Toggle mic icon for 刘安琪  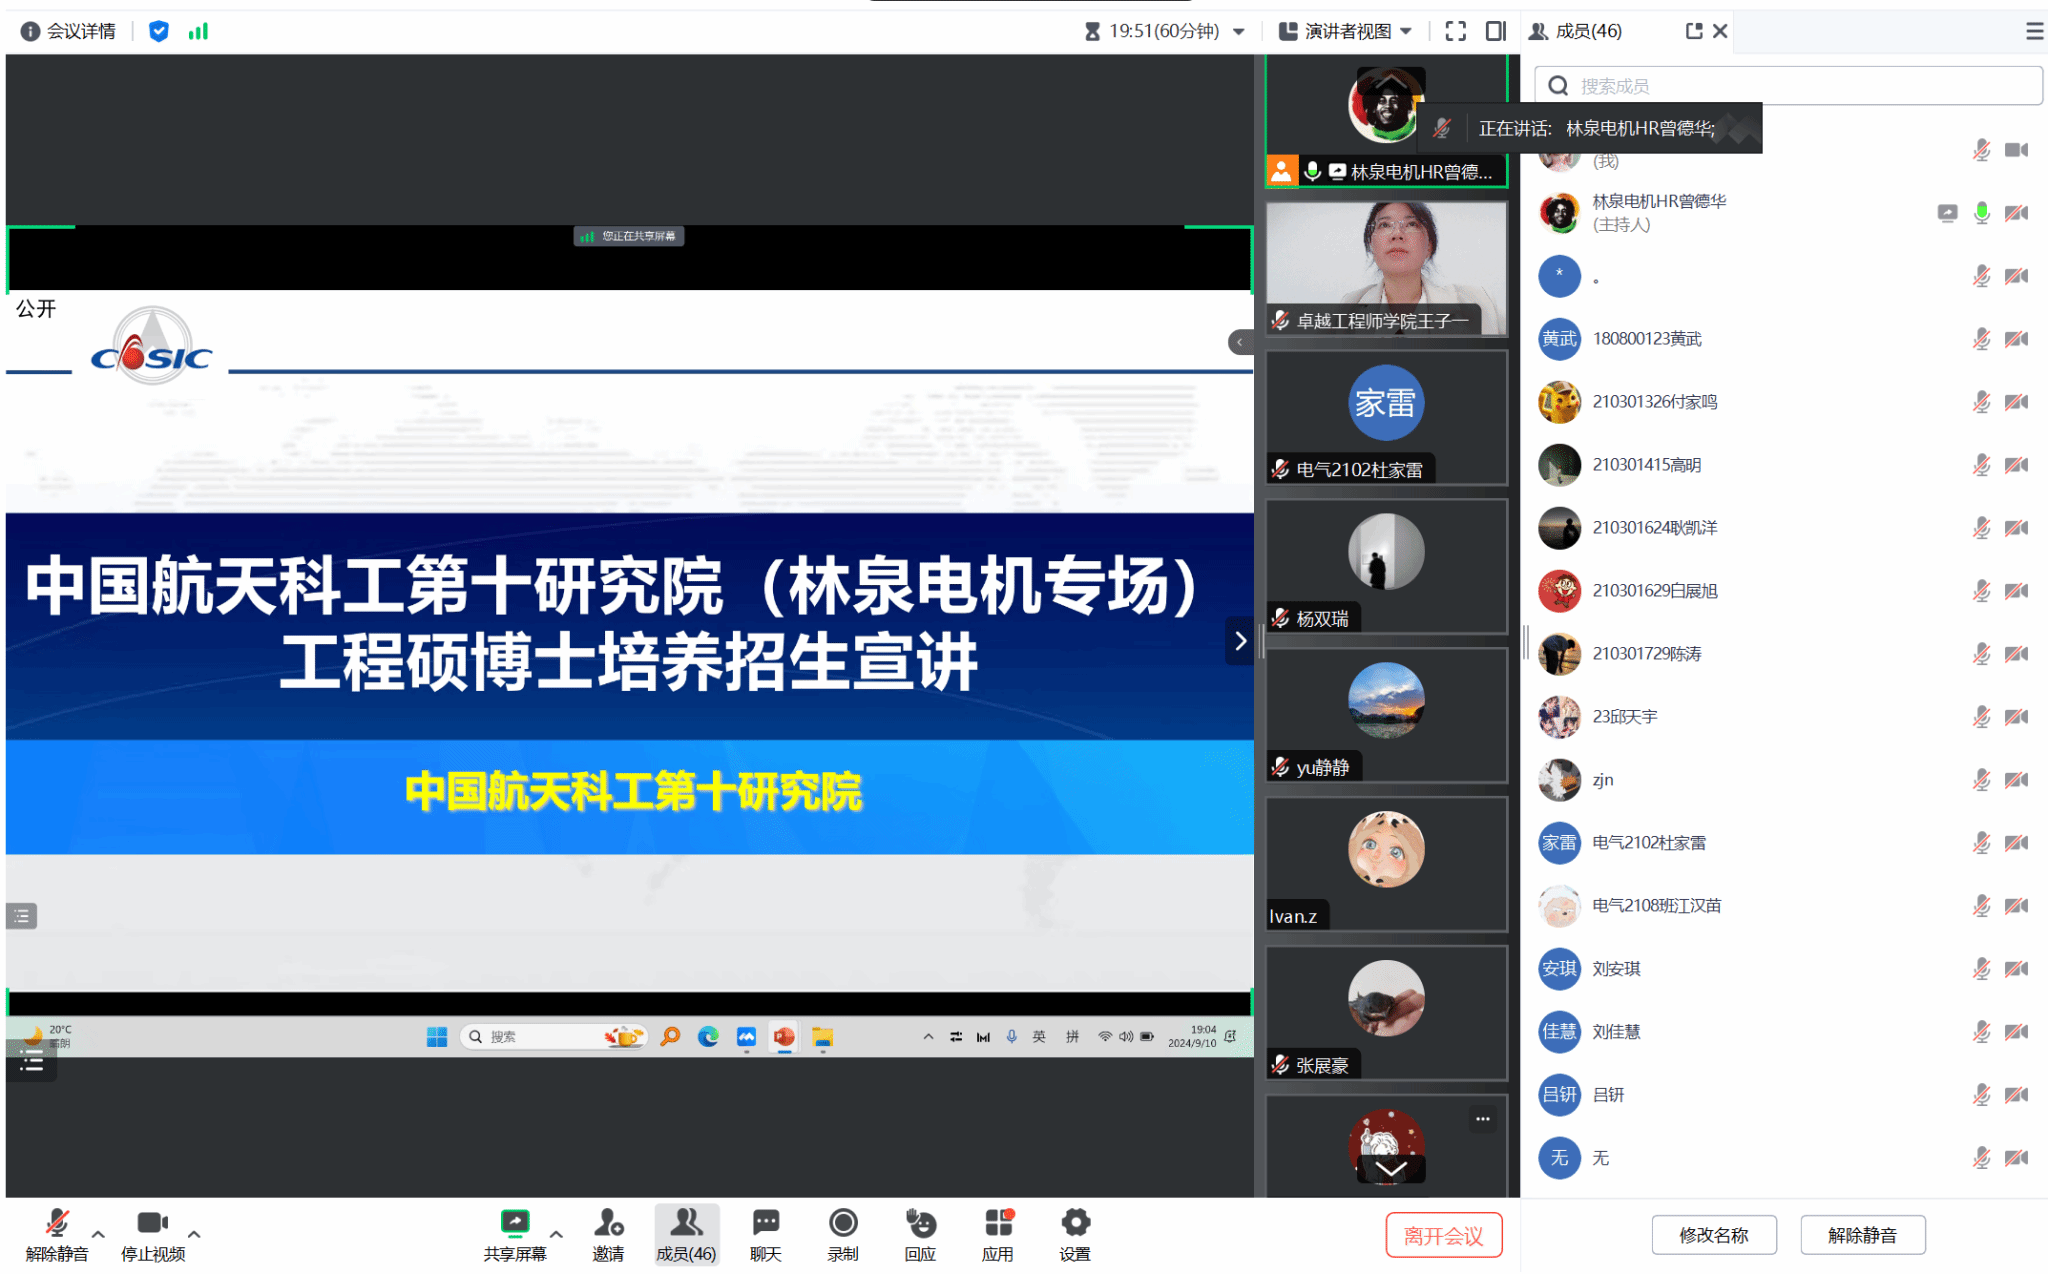[1981, 969]
